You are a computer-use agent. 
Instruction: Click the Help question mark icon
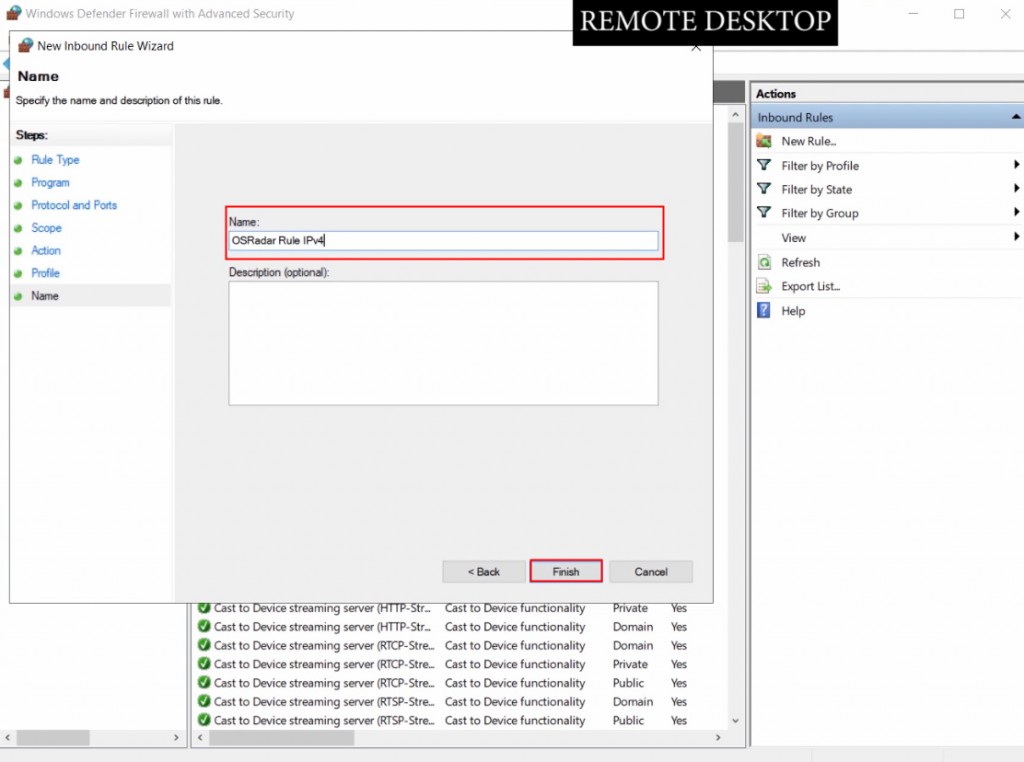(x=763, y=310)
